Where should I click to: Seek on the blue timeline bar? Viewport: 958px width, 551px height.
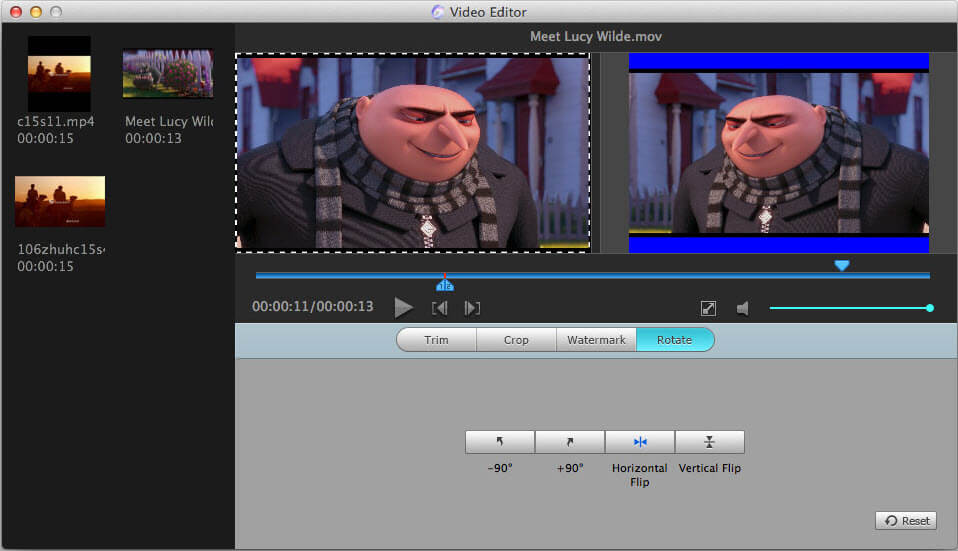[593, 276]
